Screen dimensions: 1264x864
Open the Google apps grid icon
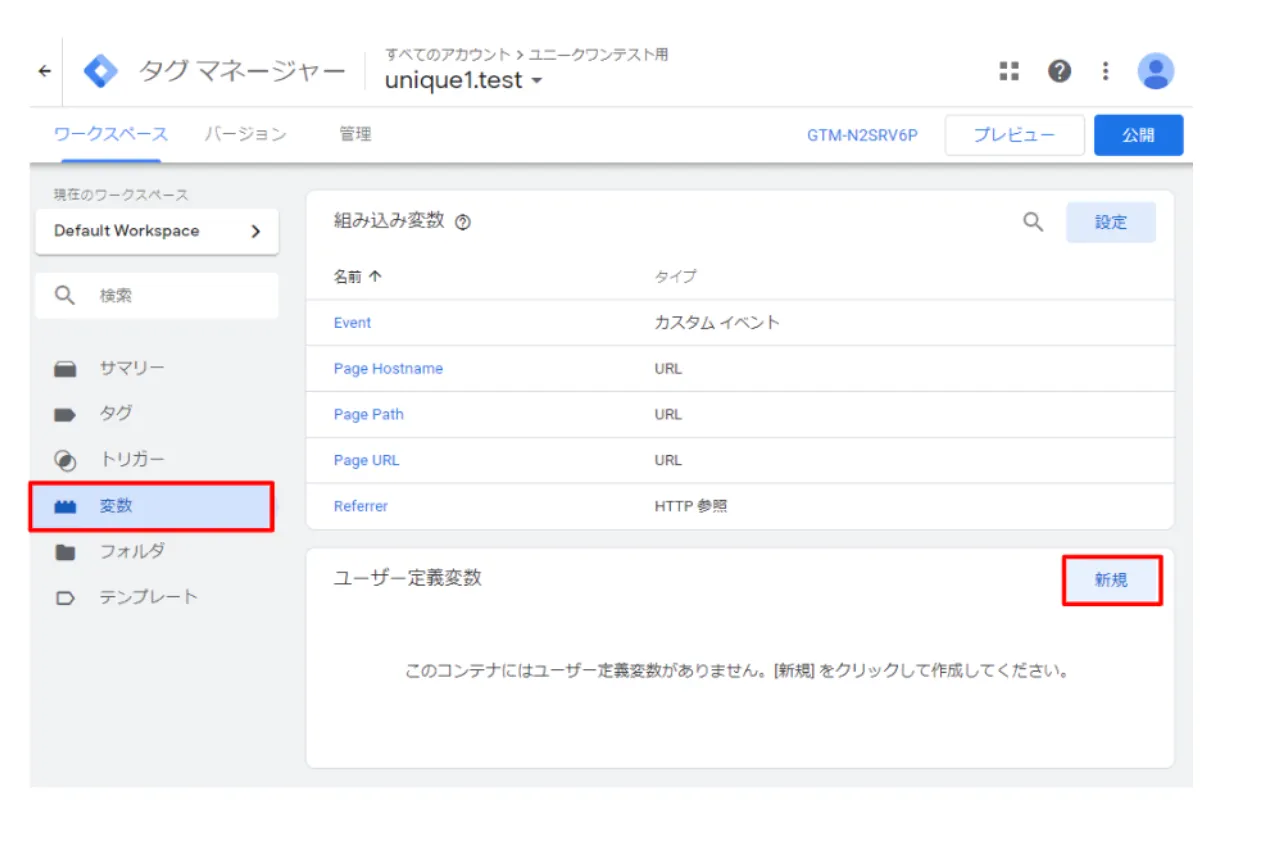point(1009,71)
